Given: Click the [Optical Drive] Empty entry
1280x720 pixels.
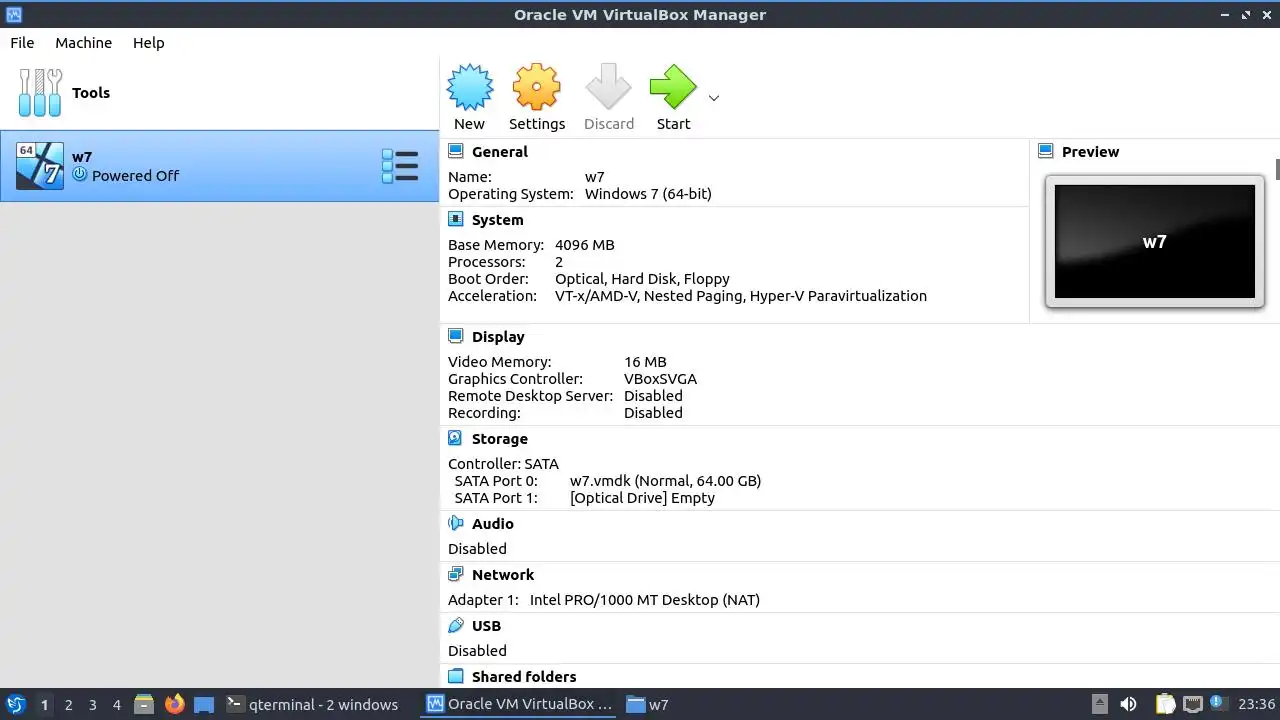Looking at the screenshot, I should (642, 498).
